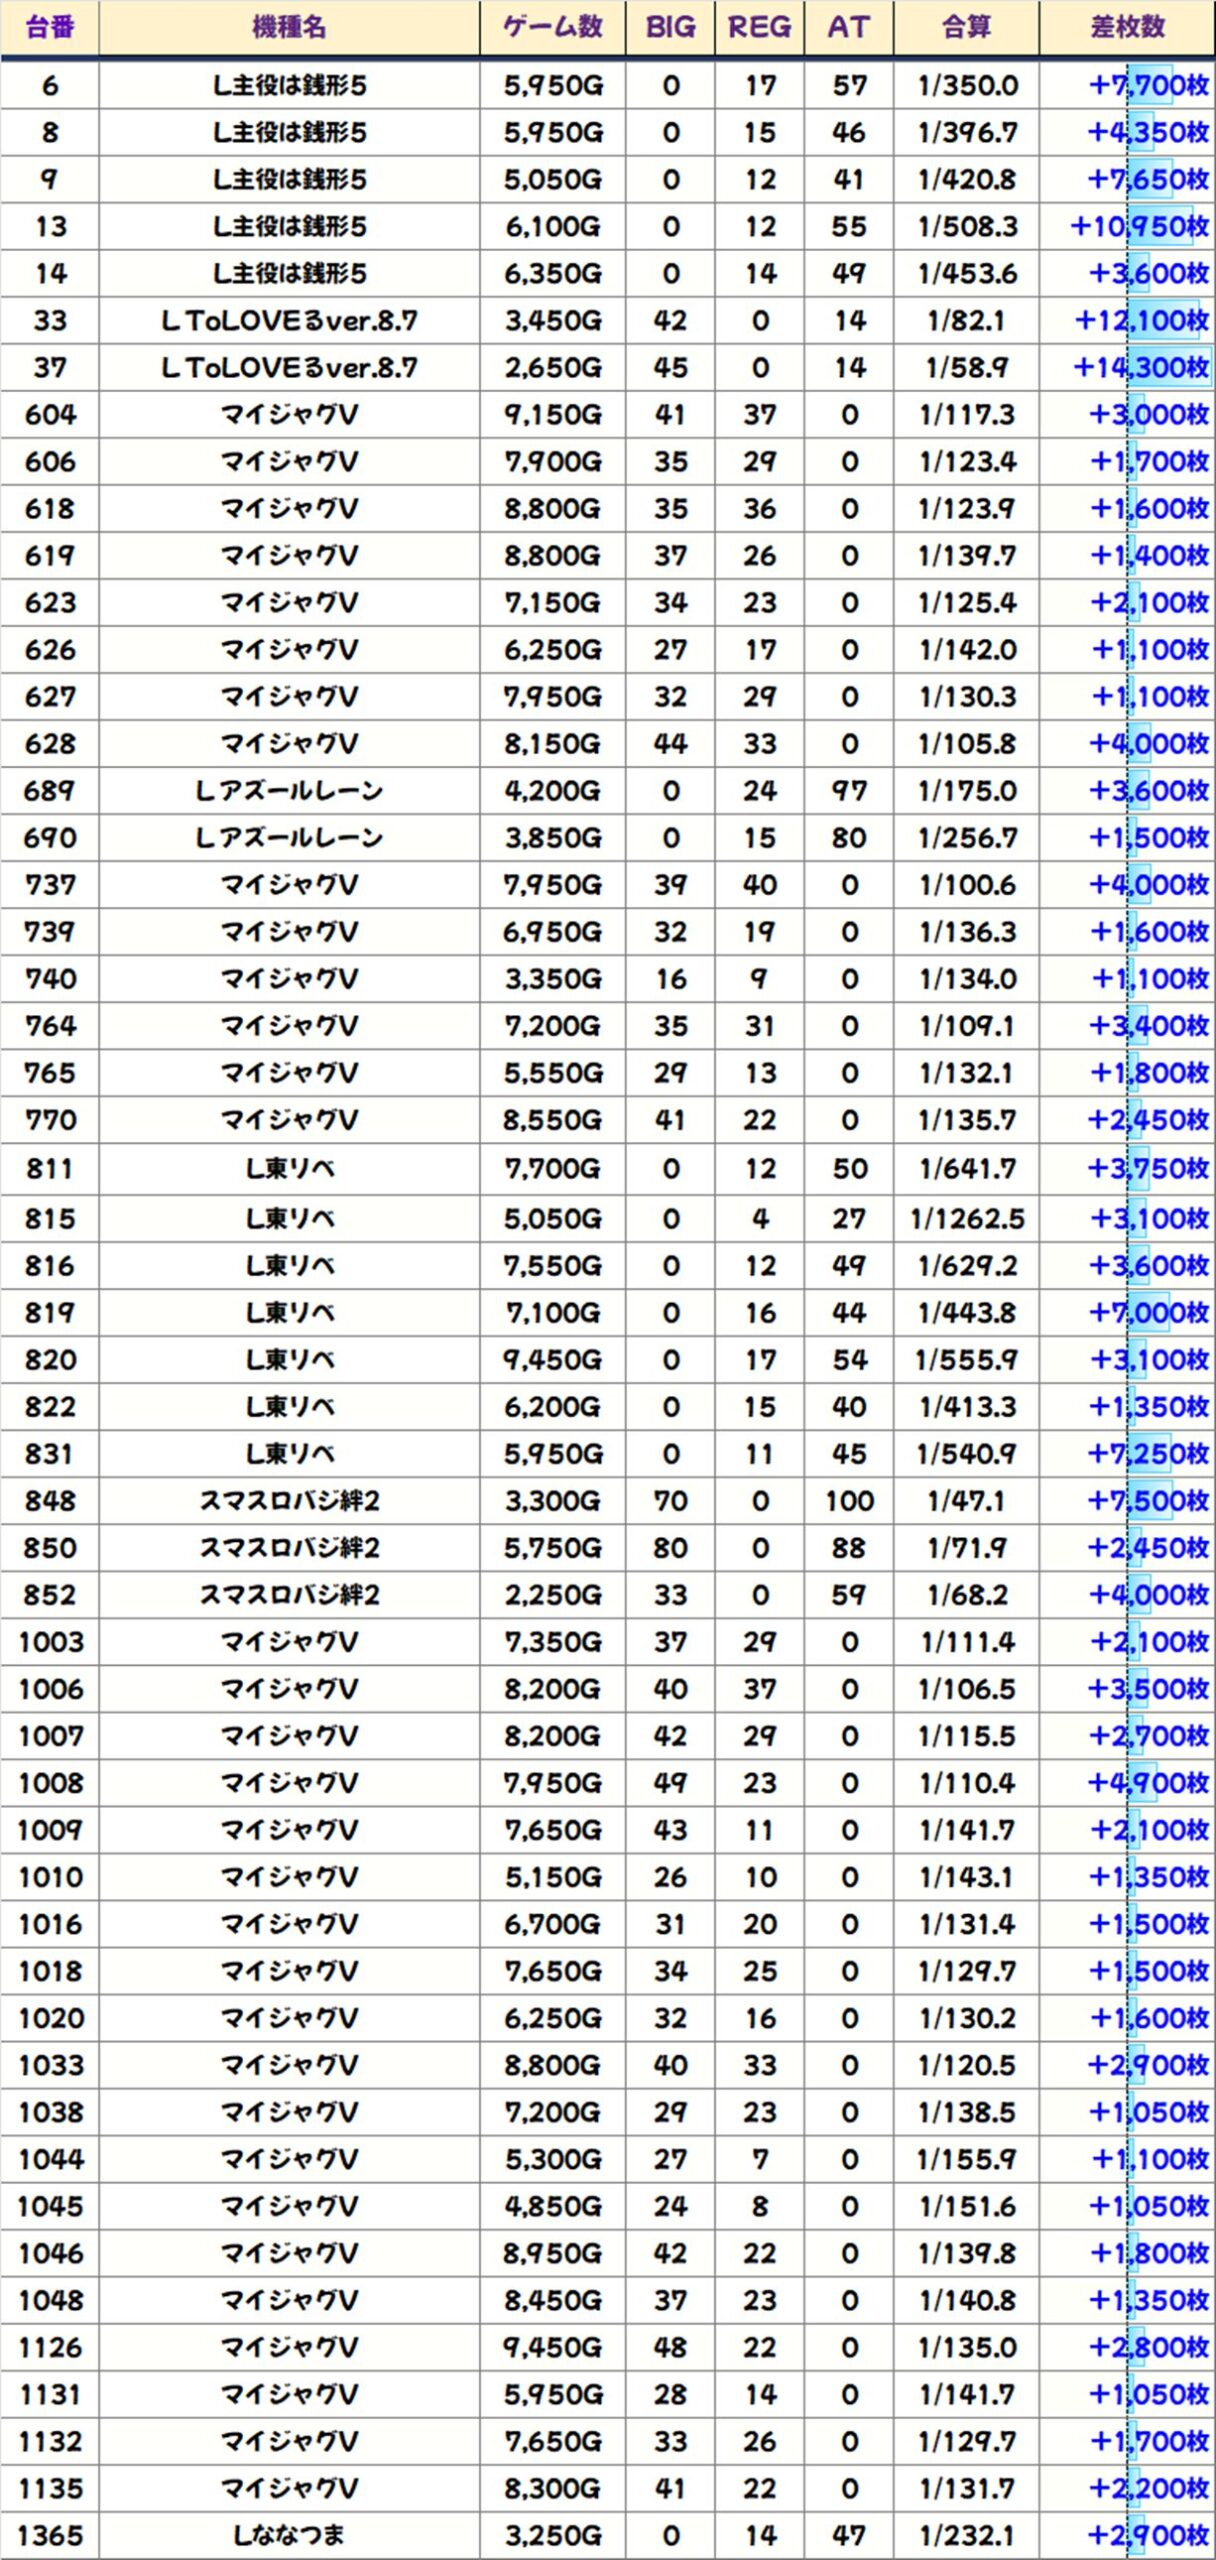This screenshot has height=2560, width=1216.
Task: Select the +14,300枚 difference value
Action: click(x=1140, y=368)
